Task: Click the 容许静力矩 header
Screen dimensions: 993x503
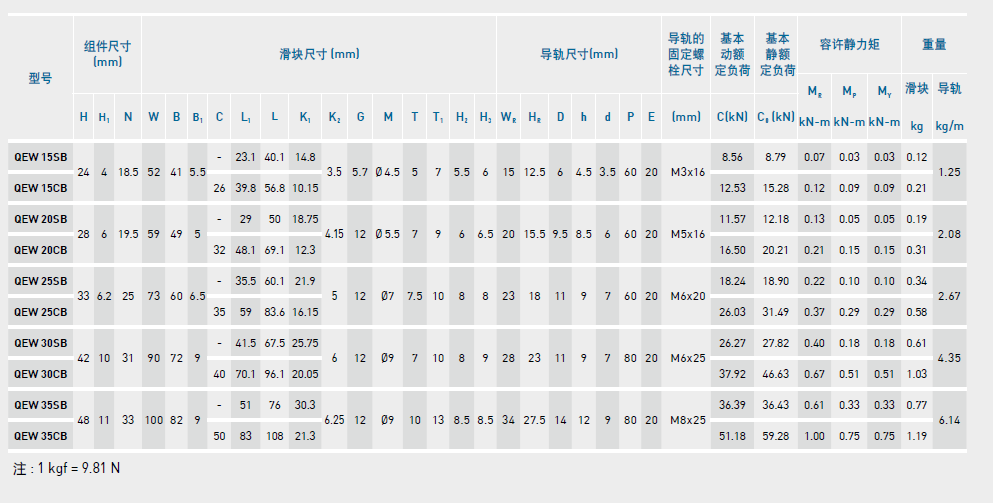Action: (x=849, y=45)
